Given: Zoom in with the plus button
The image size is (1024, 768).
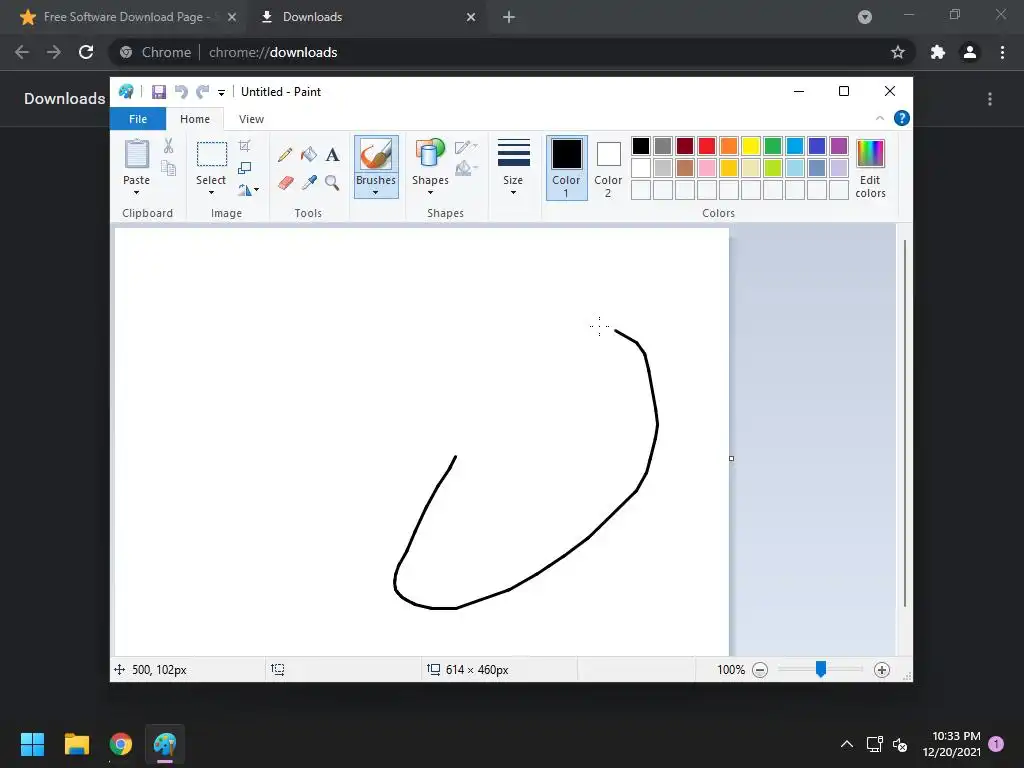Looking at the screenshot, I should (882, 670).
